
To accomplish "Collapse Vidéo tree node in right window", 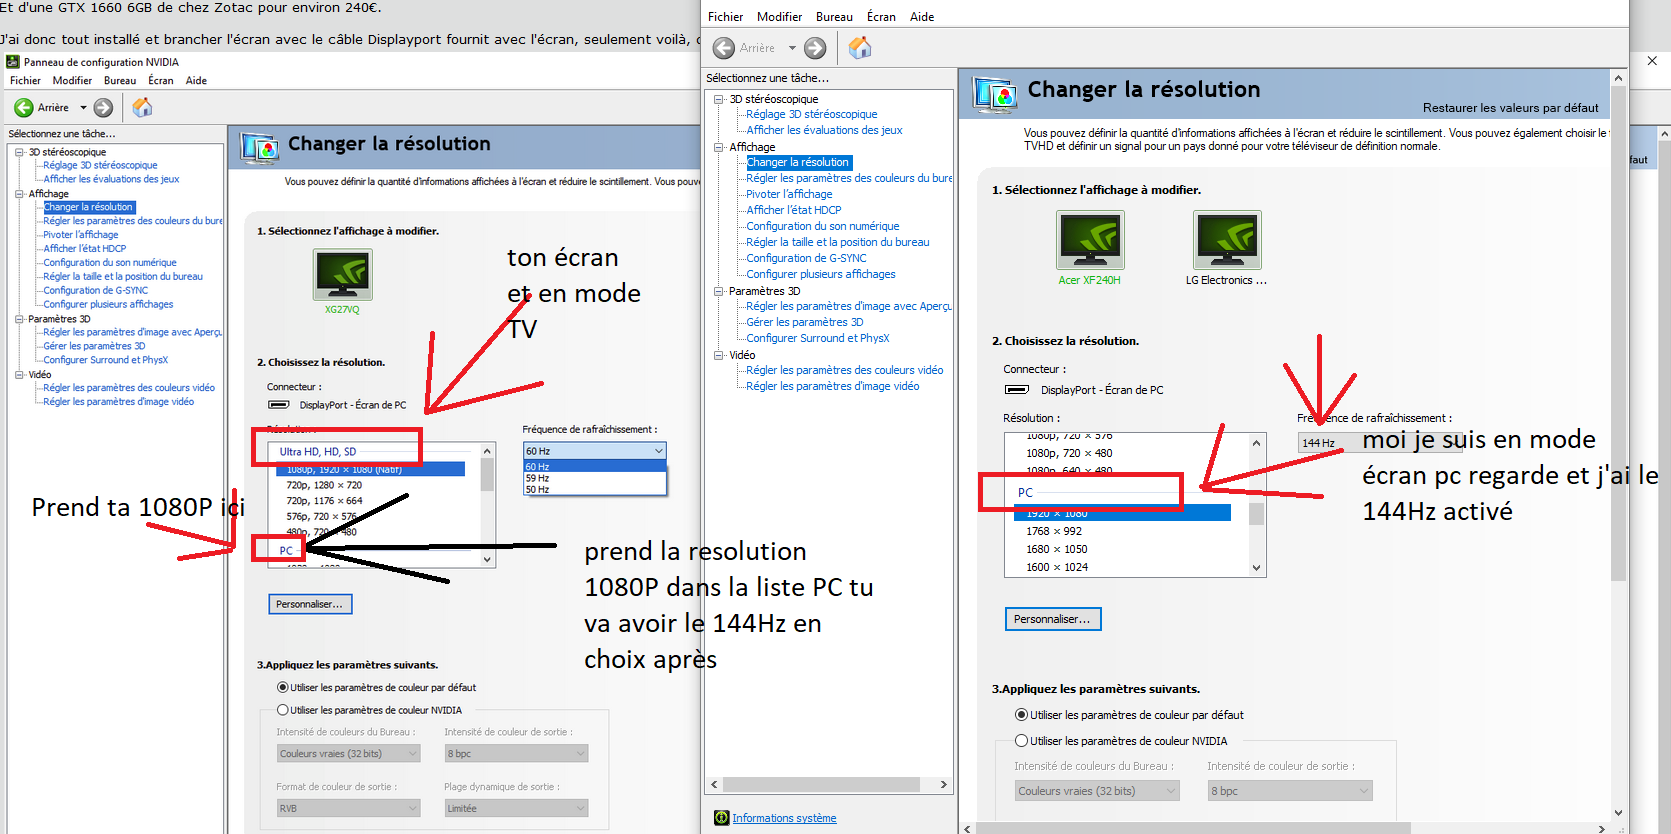I will [719, 355].
